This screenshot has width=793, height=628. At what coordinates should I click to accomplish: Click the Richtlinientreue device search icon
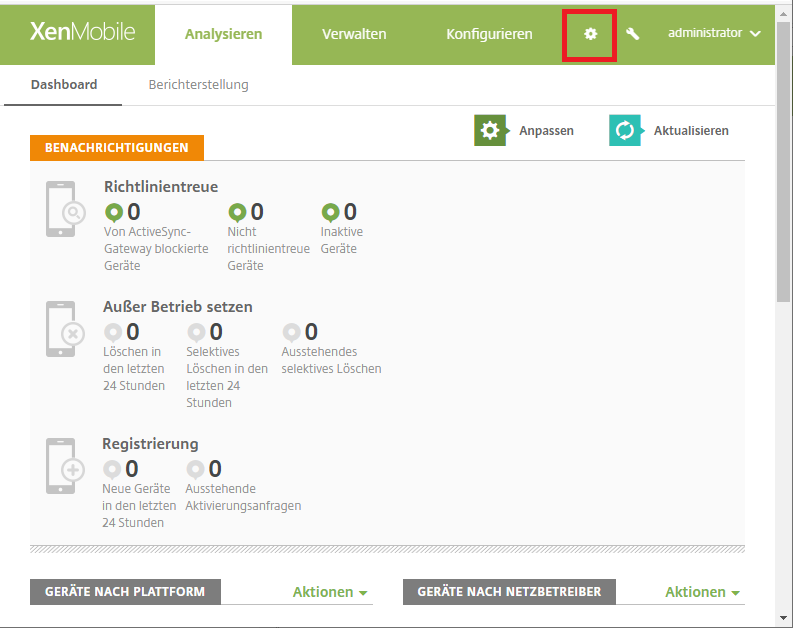[60, 209]
